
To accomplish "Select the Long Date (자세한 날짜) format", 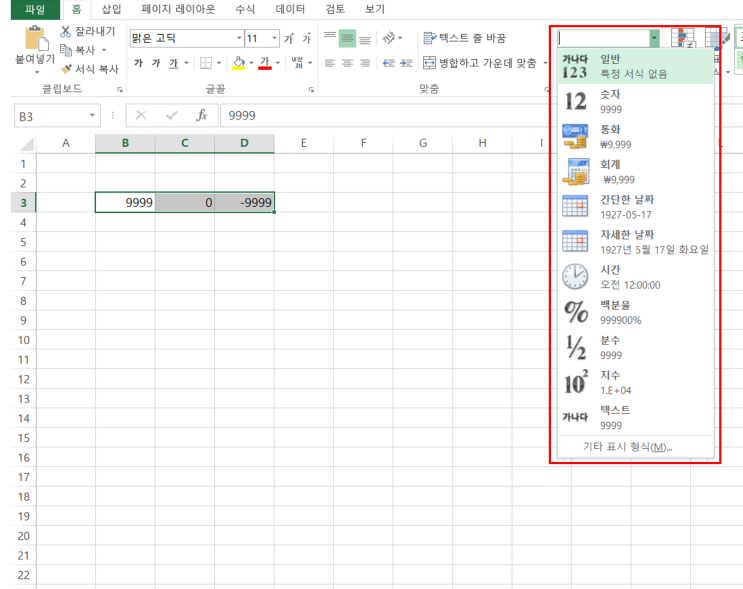I will pos(635,242).
